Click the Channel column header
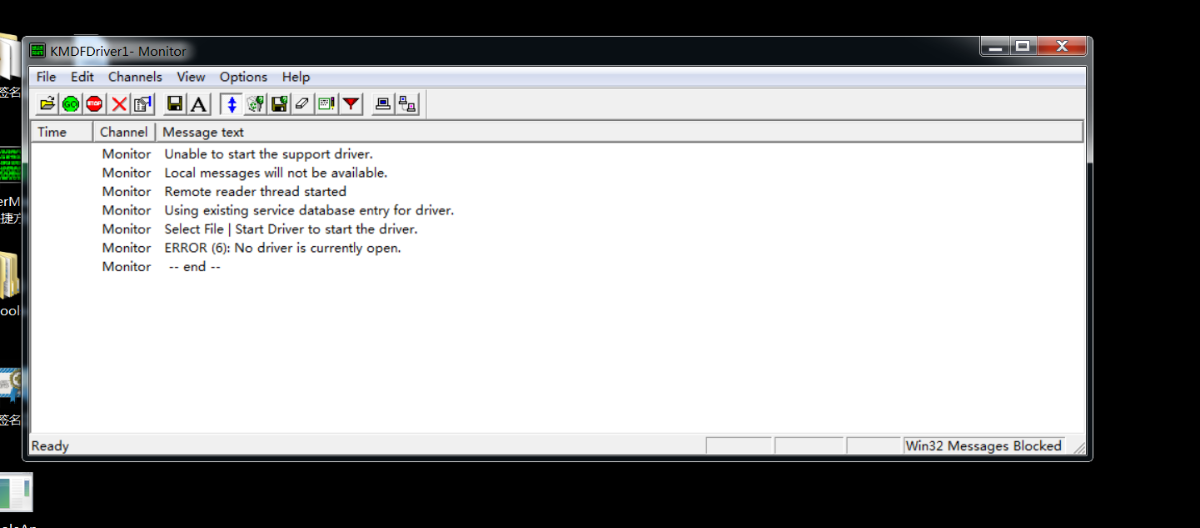The height and width of the screenshot is (528, 1200). (x=124, y=132)
